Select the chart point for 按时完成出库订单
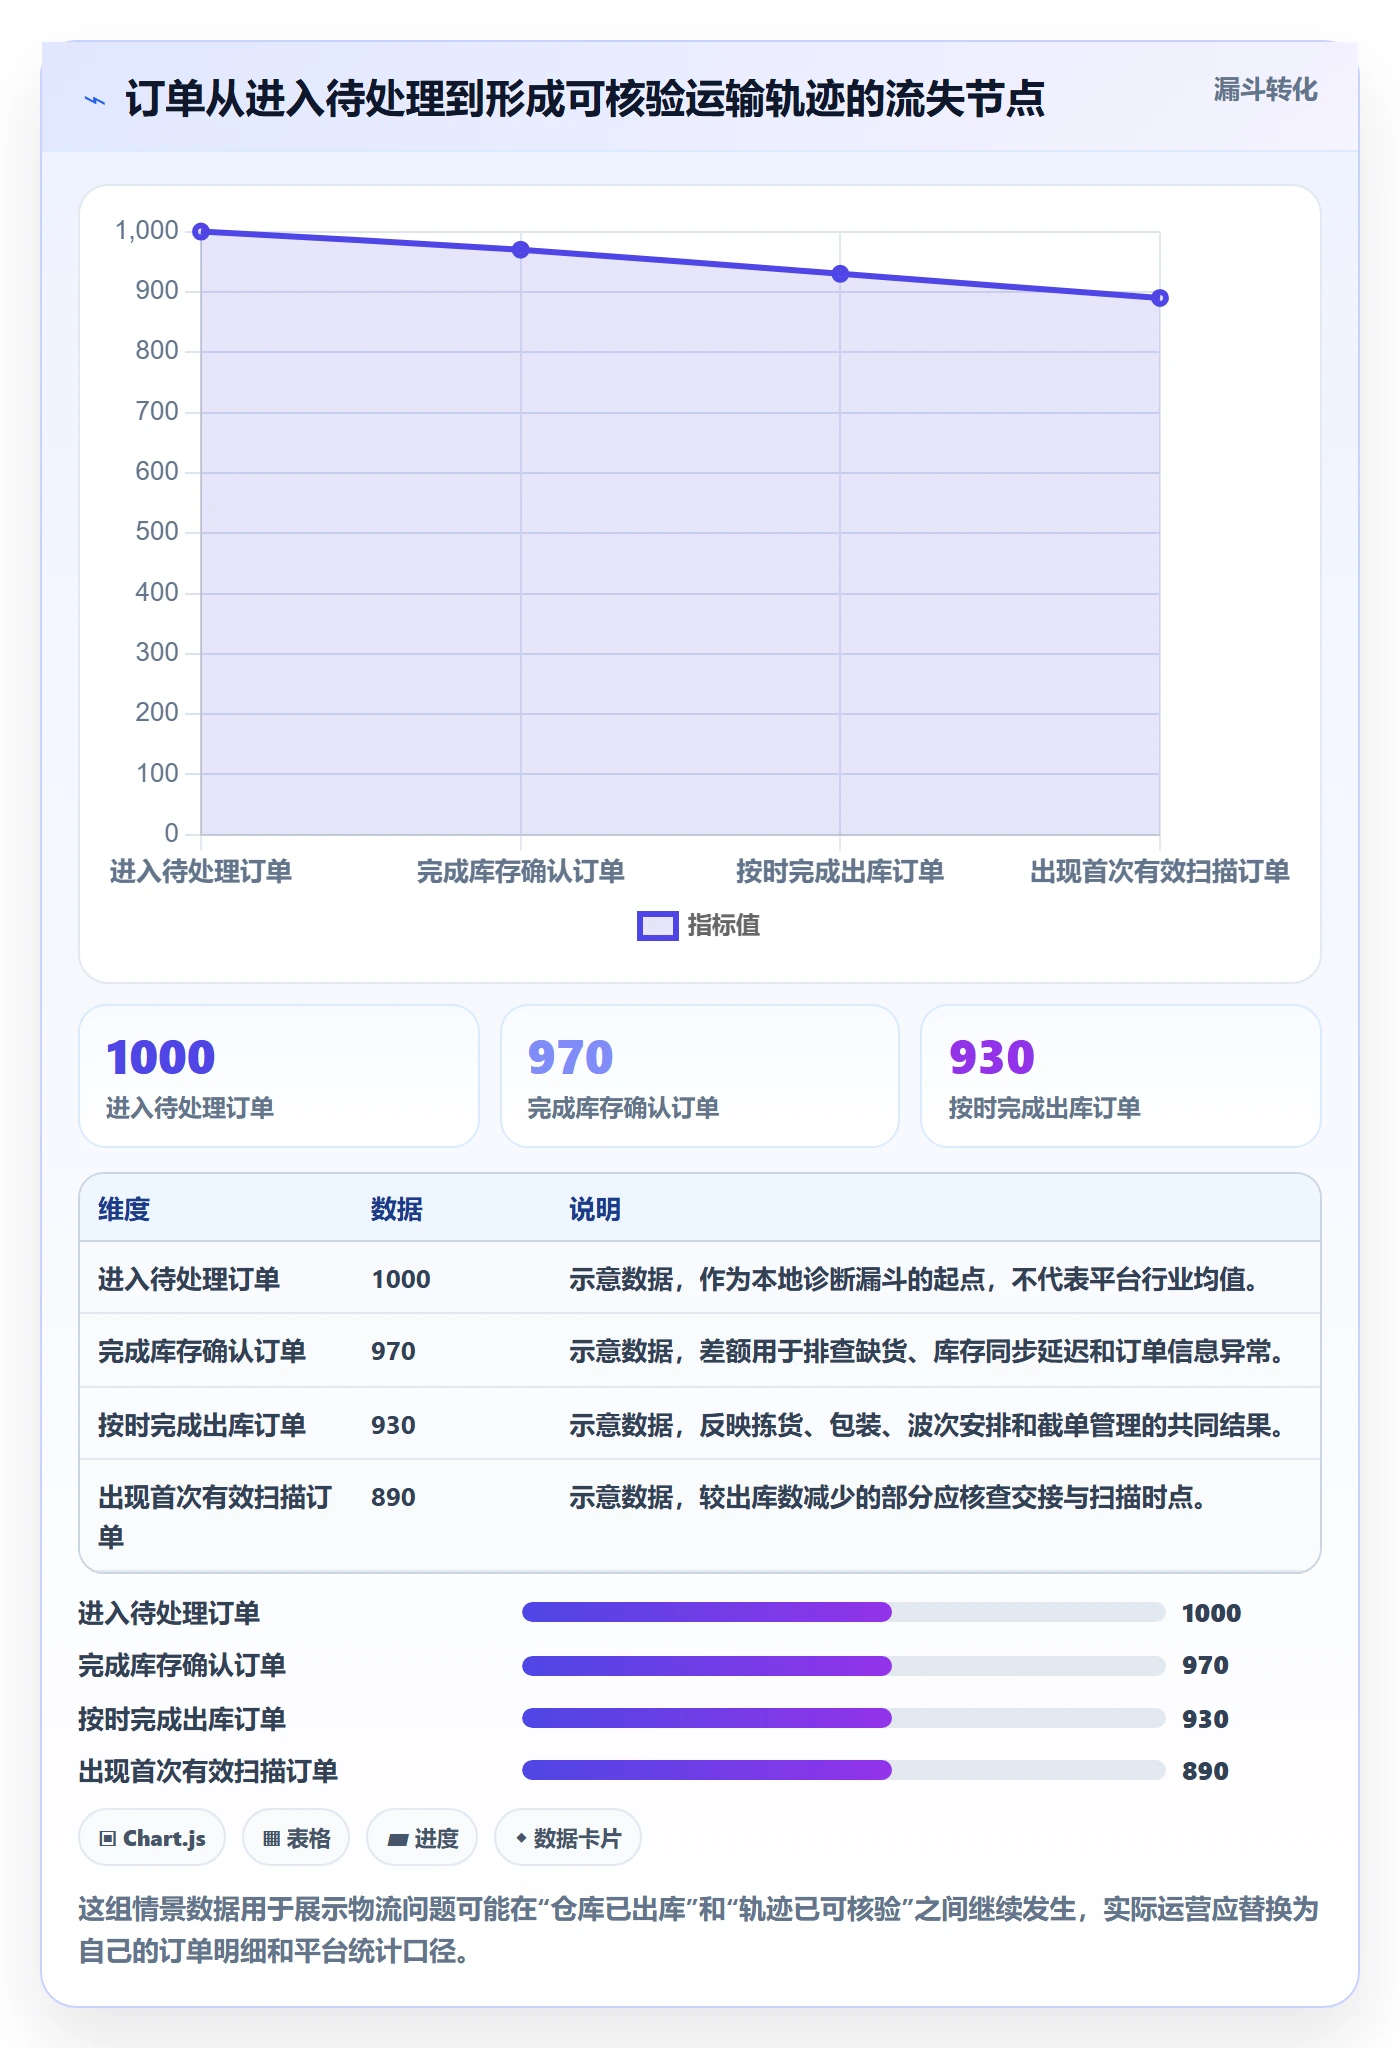This screenshot has height=2048, width=1400. coord(840,274)
